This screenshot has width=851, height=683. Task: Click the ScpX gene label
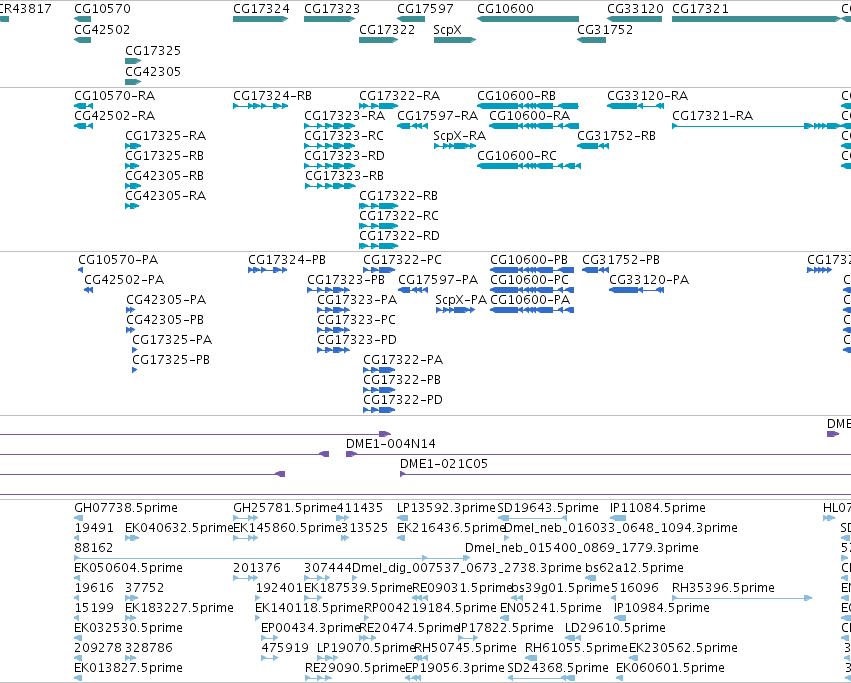pyautogui.click(x=447, y=29)
